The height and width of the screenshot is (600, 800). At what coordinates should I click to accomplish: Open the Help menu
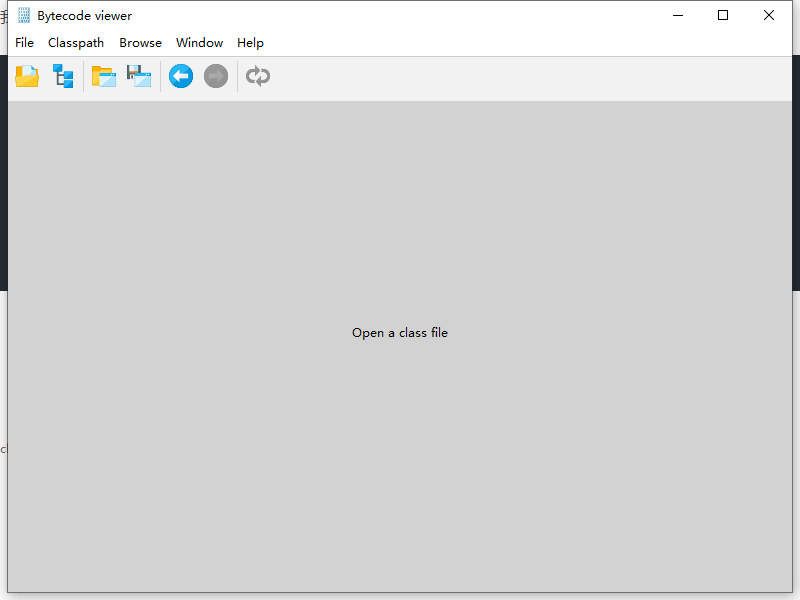(250, 43)
